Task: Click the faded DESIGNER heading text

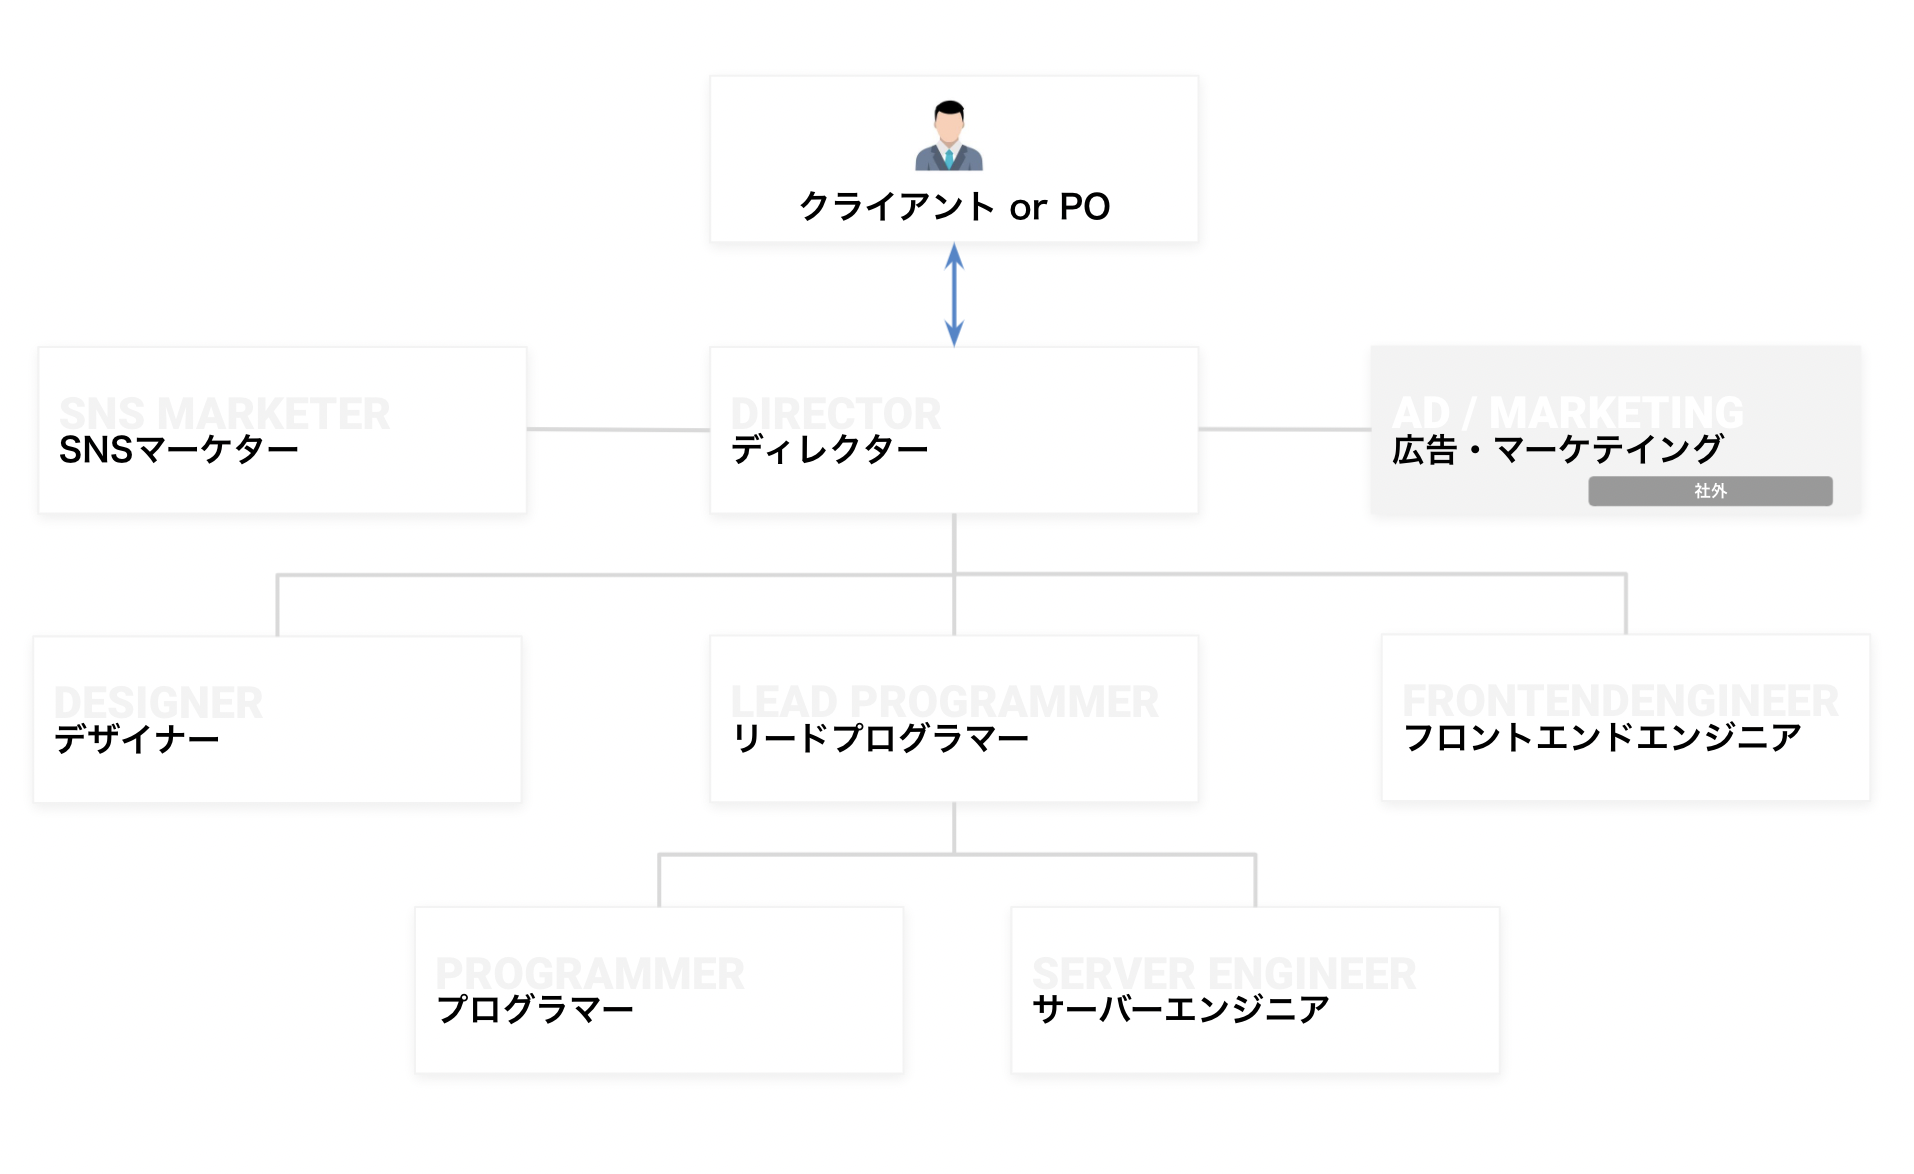Action: click(x=158, y=702)
